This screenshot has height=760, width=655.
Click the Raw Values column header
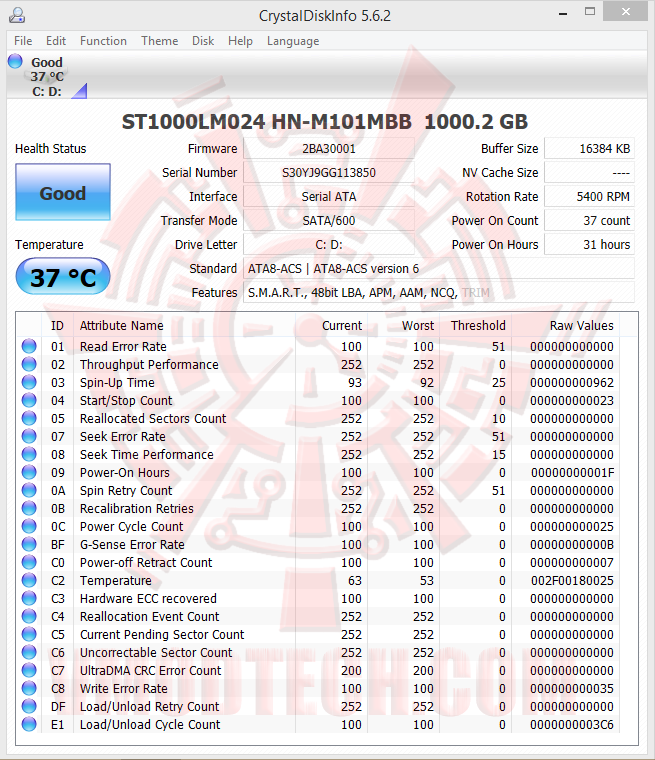click(566, 325)
